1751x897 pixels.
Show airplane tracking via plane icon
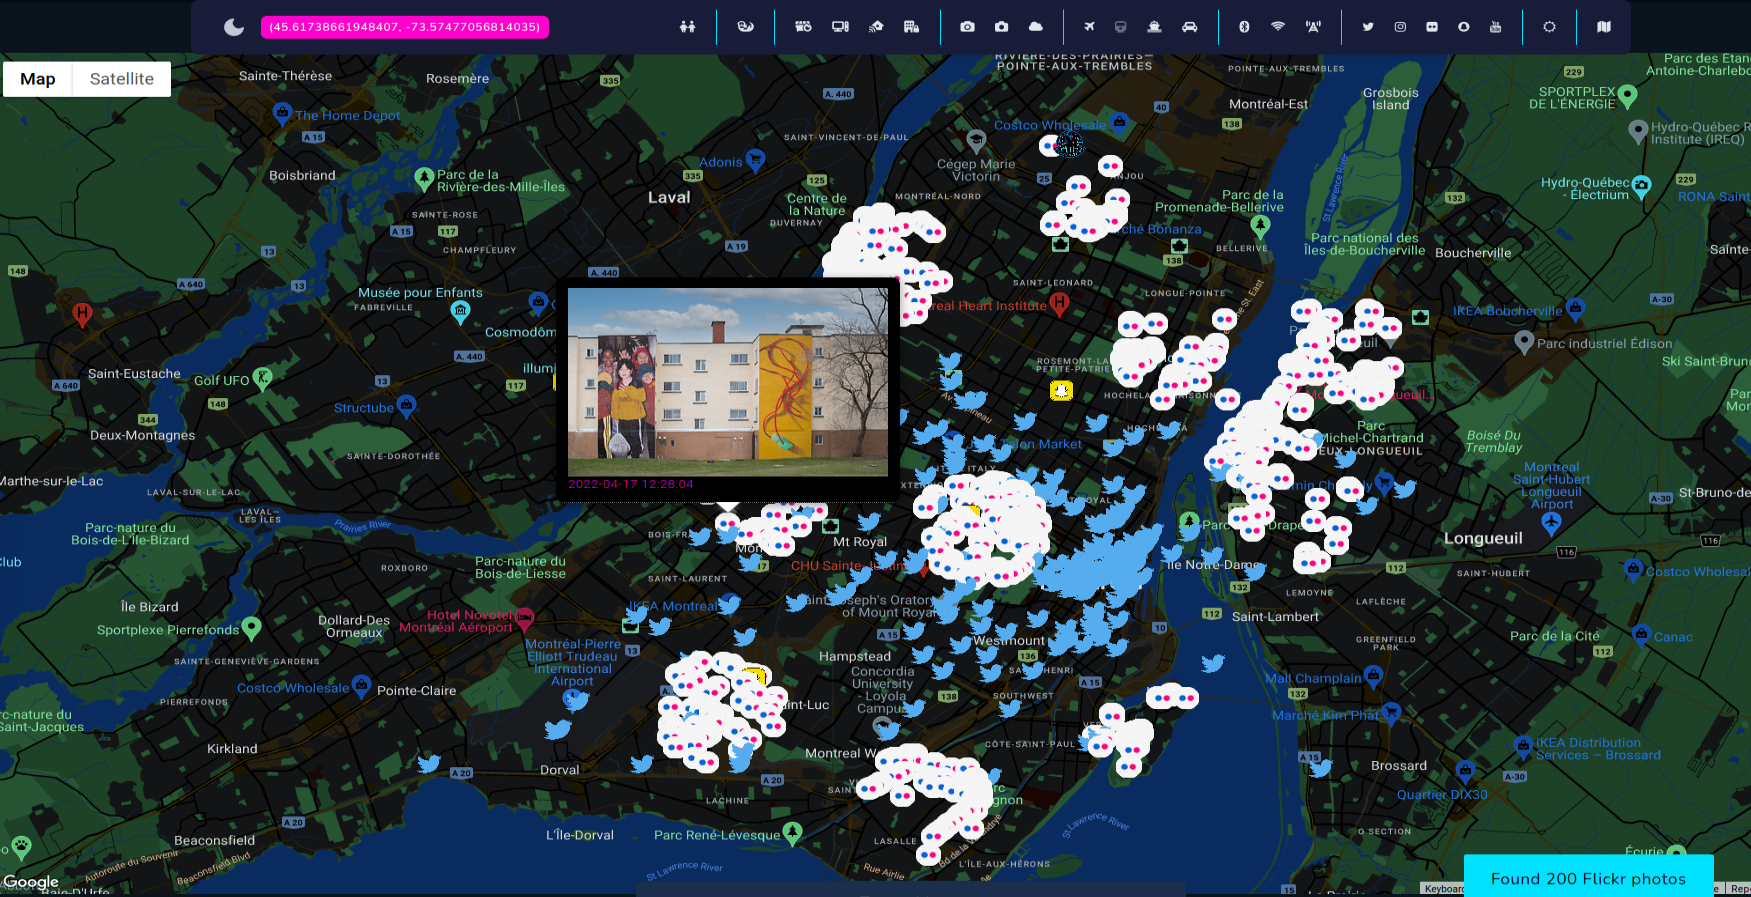(1089, 27)
